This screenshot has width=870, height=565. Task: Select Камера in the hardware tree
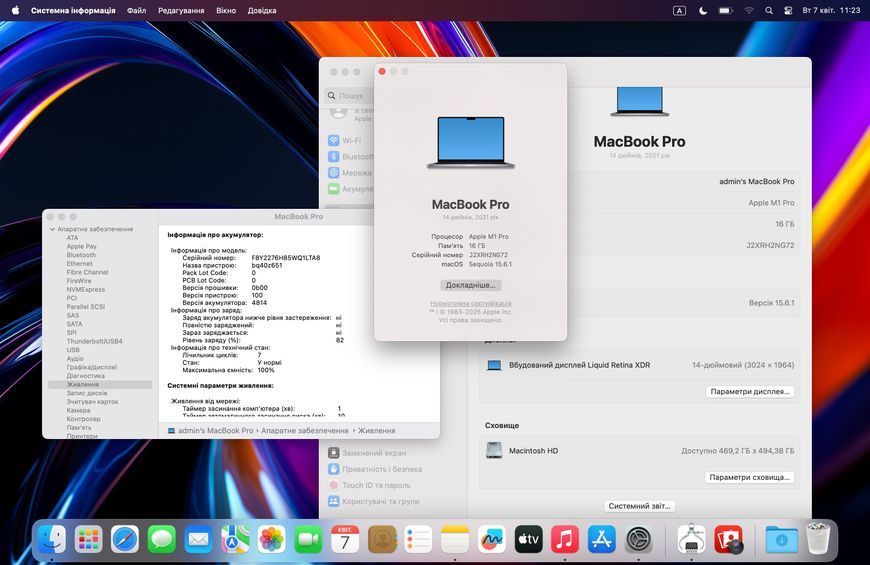coord(78,410)
